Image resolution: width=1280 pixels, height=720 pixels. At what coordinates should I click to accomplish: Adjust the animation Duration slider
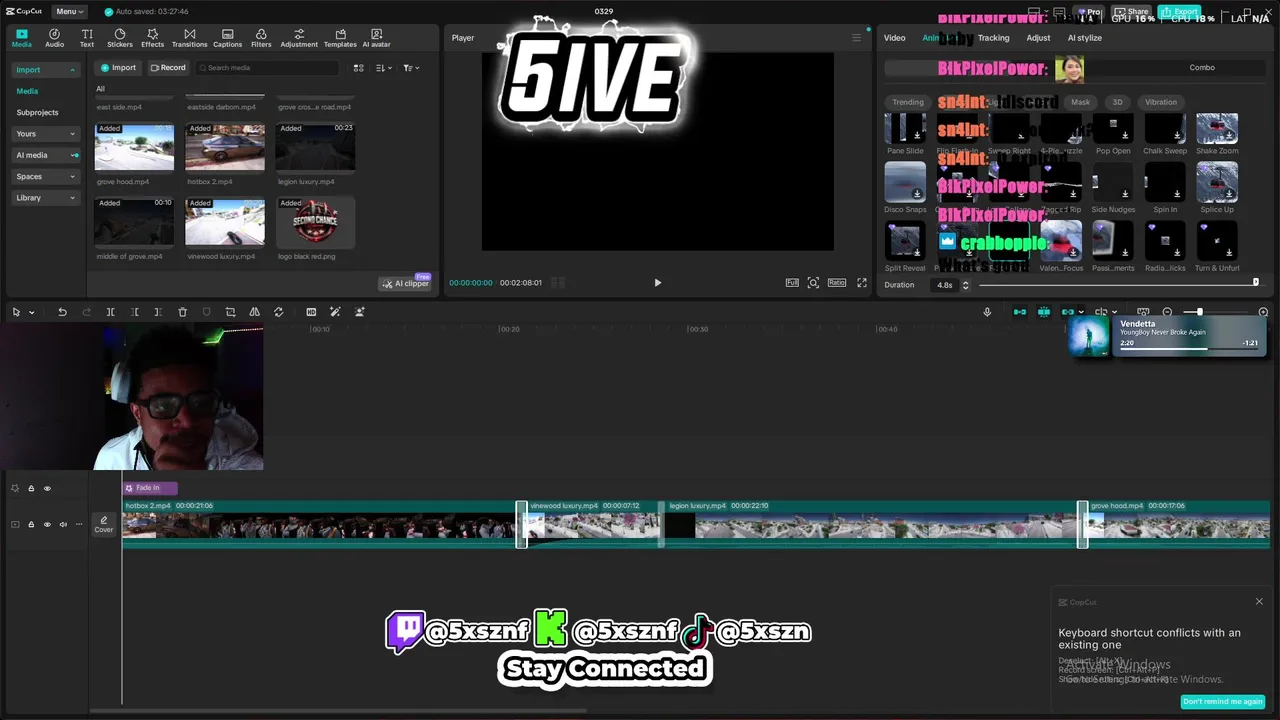pos(1118,284)
